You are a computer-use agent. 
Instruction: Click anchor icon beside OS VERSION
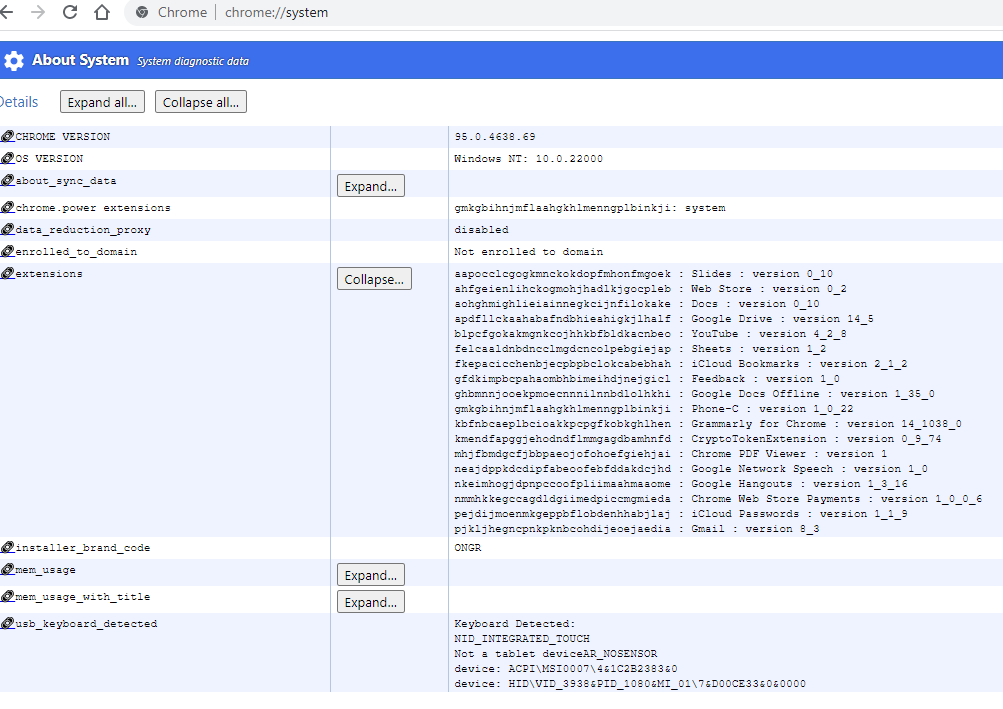(x=8, y=158)
